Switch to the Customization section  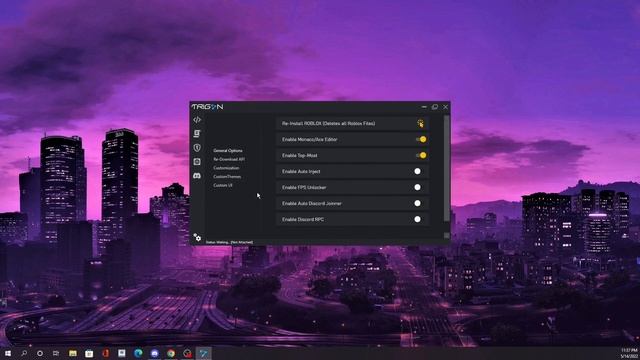click(226, 168)
